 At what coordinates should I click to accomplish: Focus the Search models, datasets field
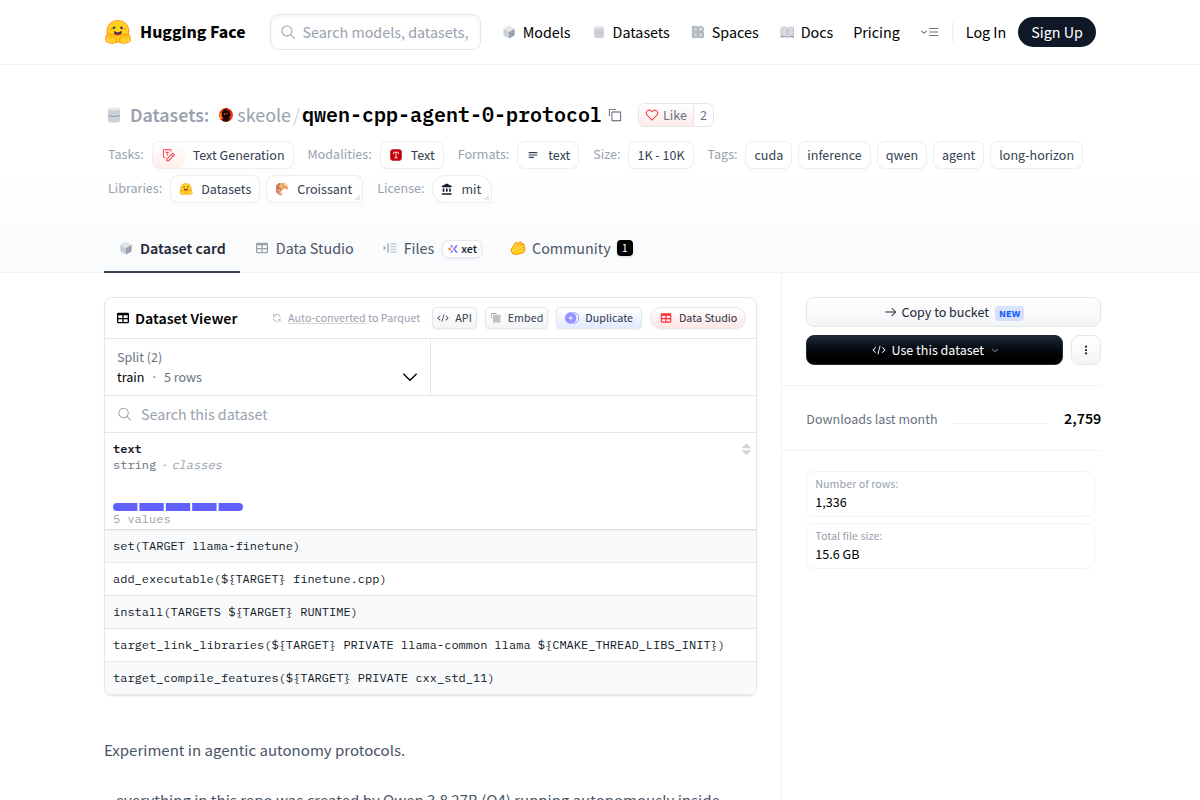[376, 32]
